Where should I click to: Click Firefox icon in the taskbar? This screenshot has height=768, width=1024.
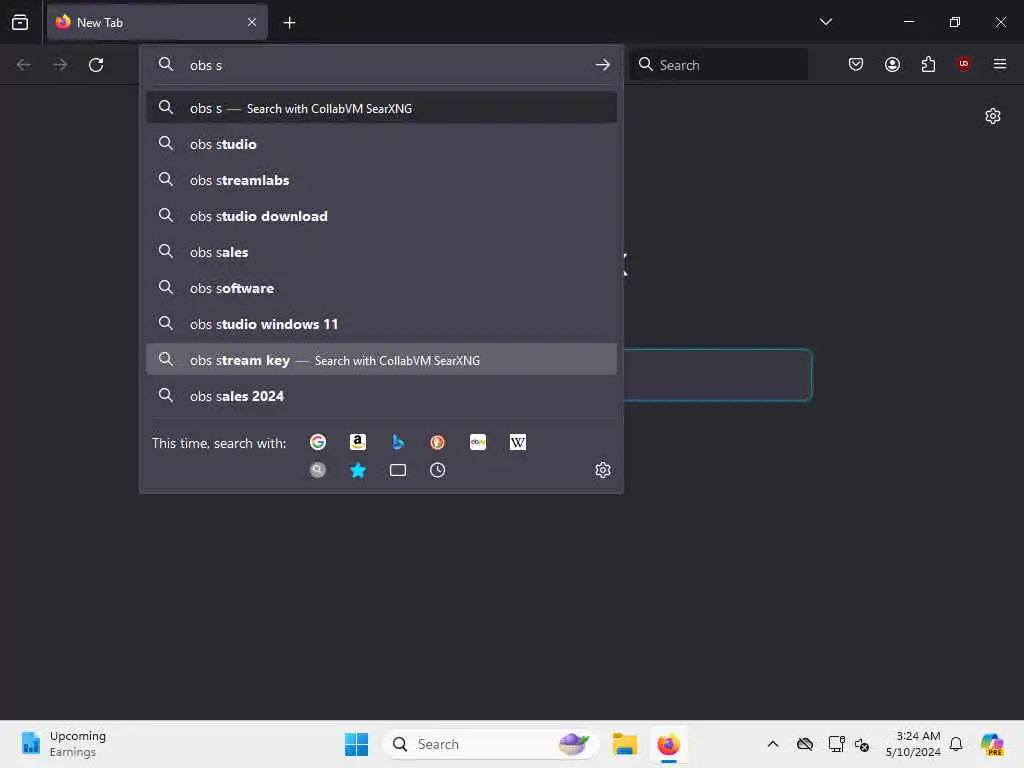[668, 744]
